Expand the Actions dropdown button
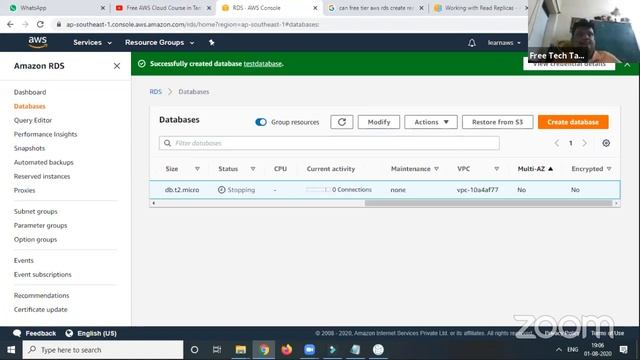The image size is (640, 360). tap(431, 122)
